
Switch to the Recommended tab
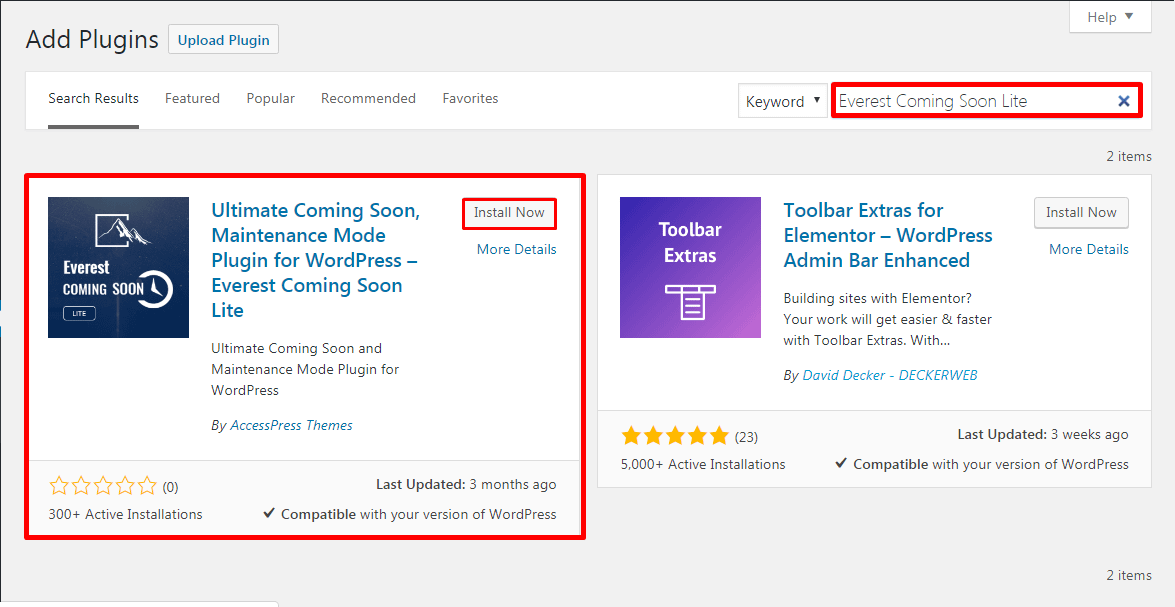pos(368,98)
